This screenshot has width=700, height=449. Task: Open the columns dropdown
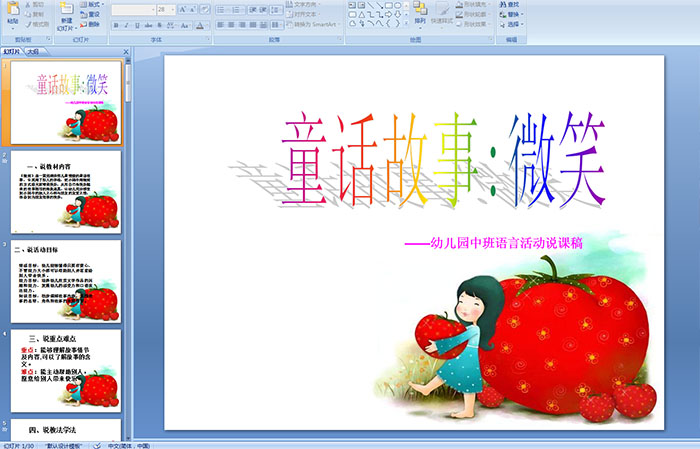coord(277,25)
